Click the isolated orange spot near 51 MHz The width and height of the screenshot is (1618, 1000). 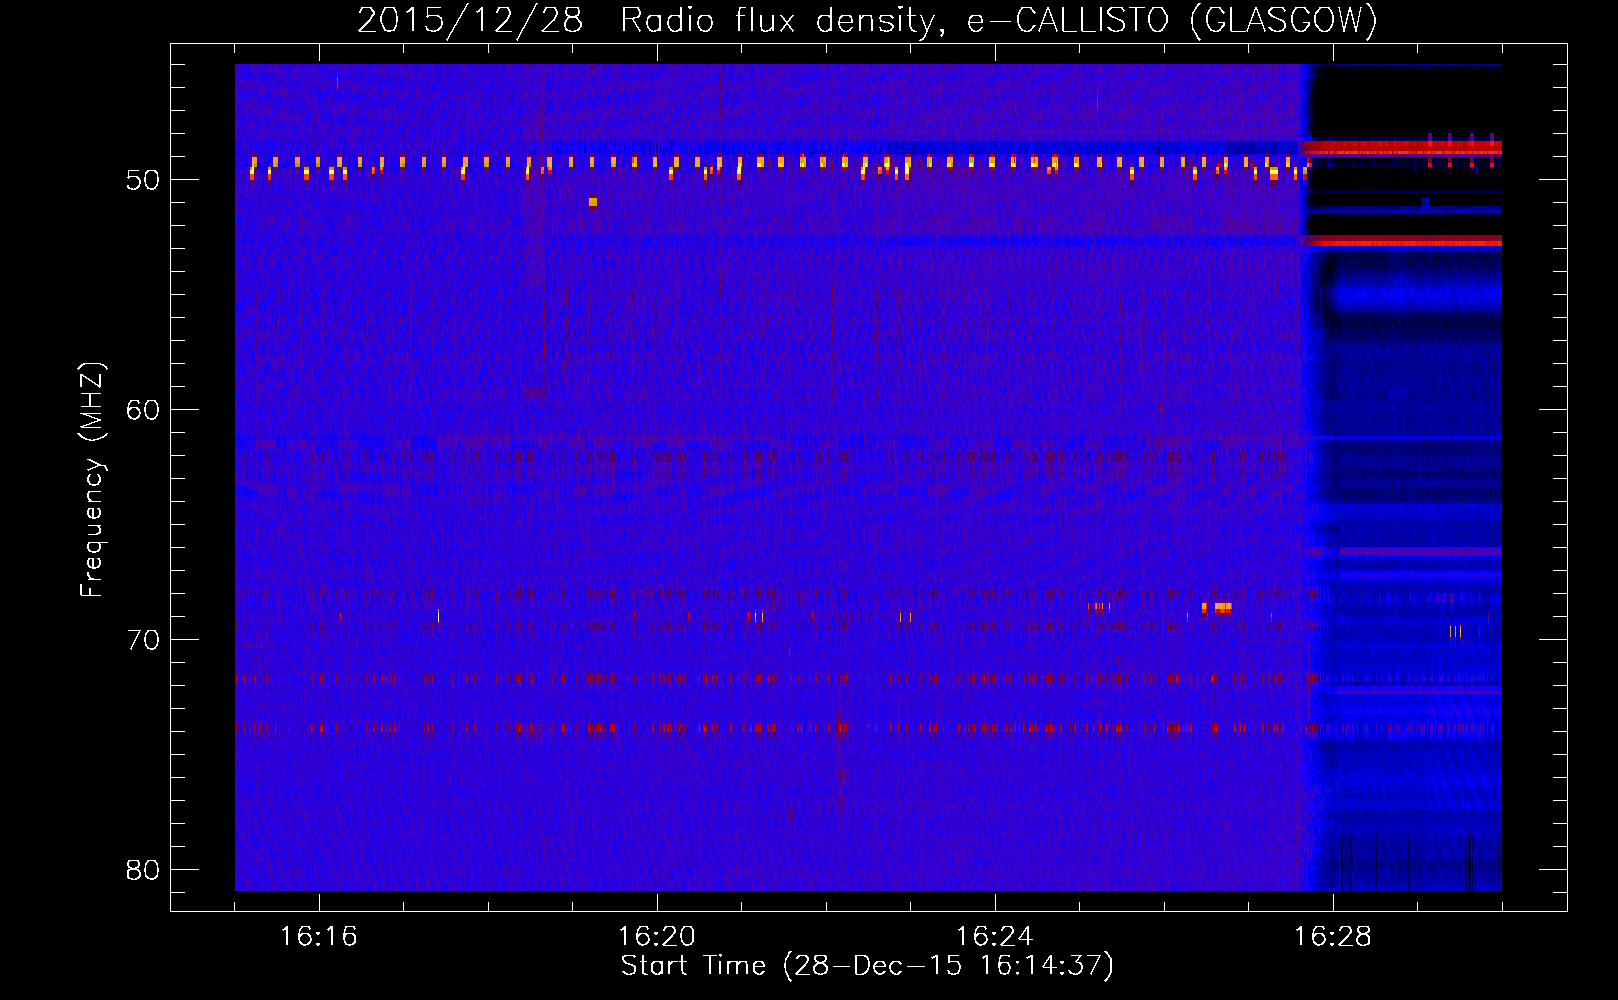pyautogui.click(x=593, y=202)
